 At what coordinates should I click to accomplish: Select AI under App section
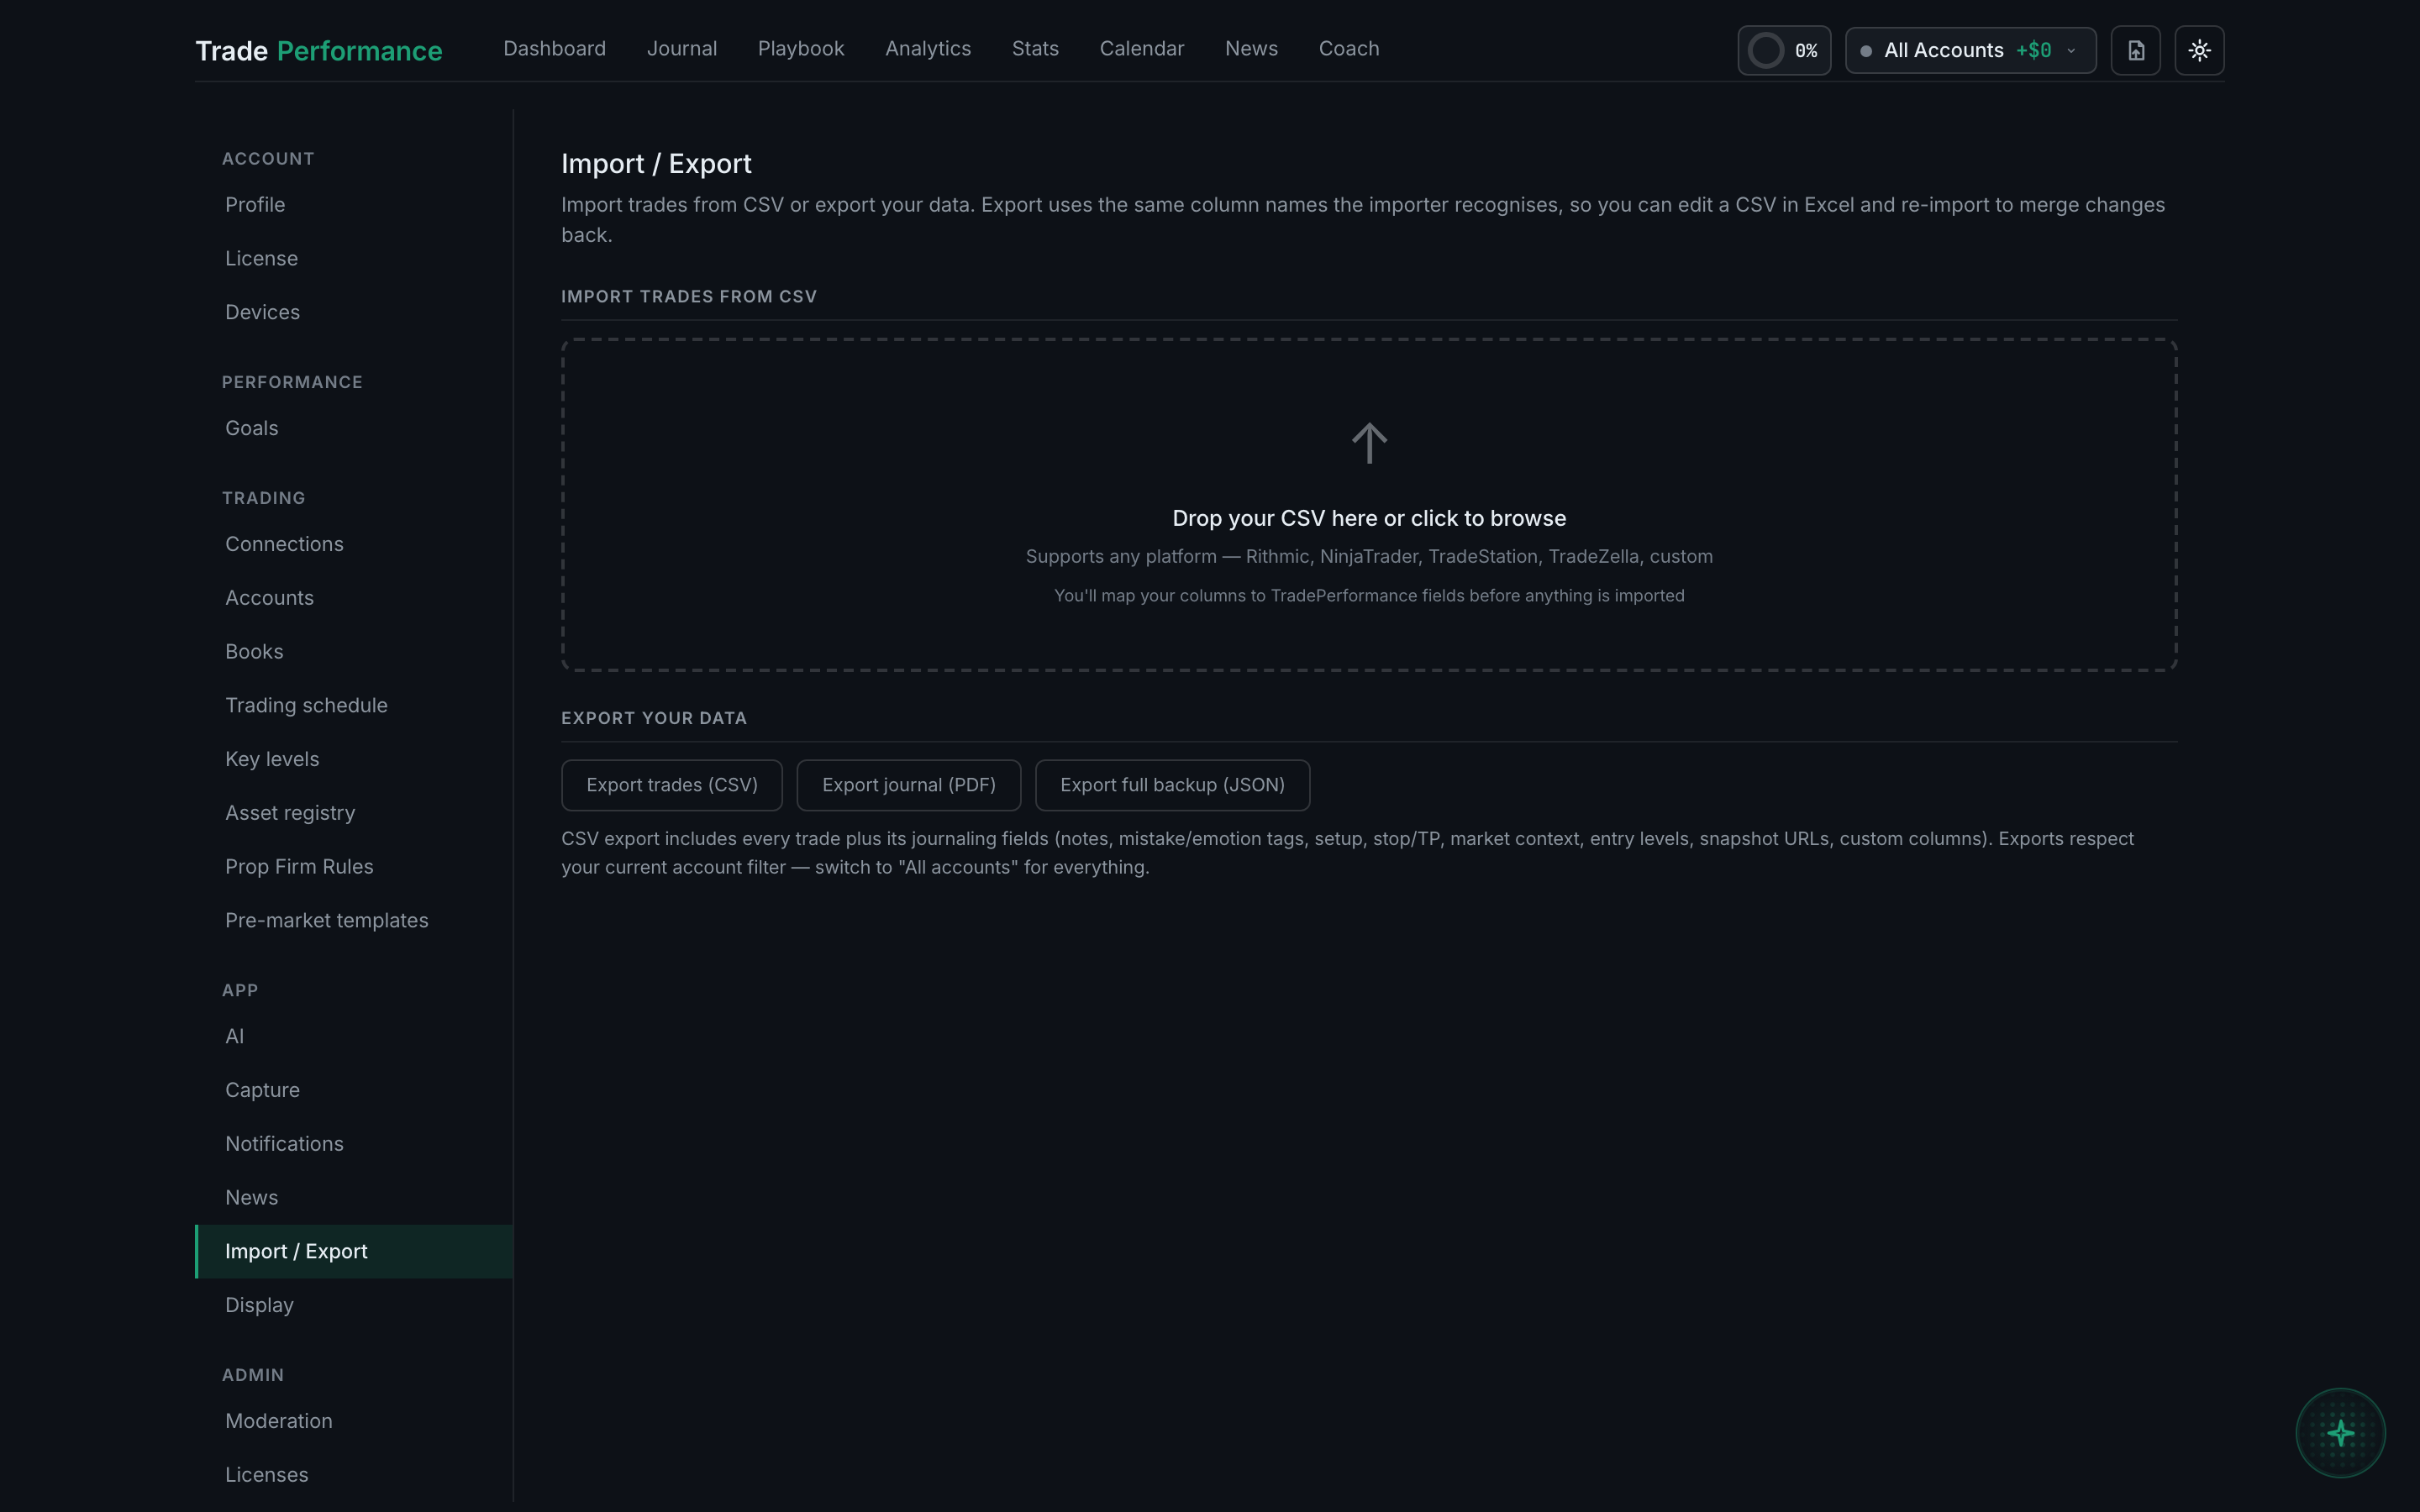click(x=354, y=1037)
